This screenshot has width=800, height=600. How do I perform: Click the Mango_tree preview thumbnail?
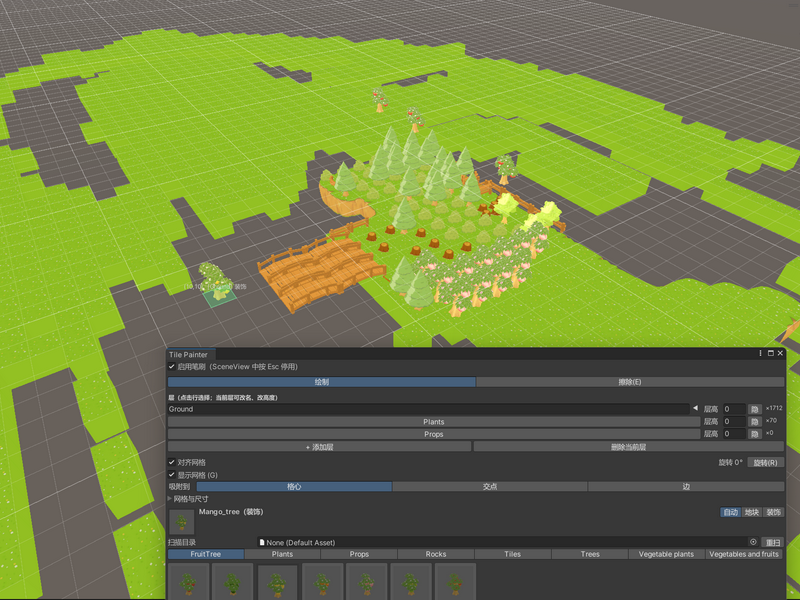tap(181, 522)
